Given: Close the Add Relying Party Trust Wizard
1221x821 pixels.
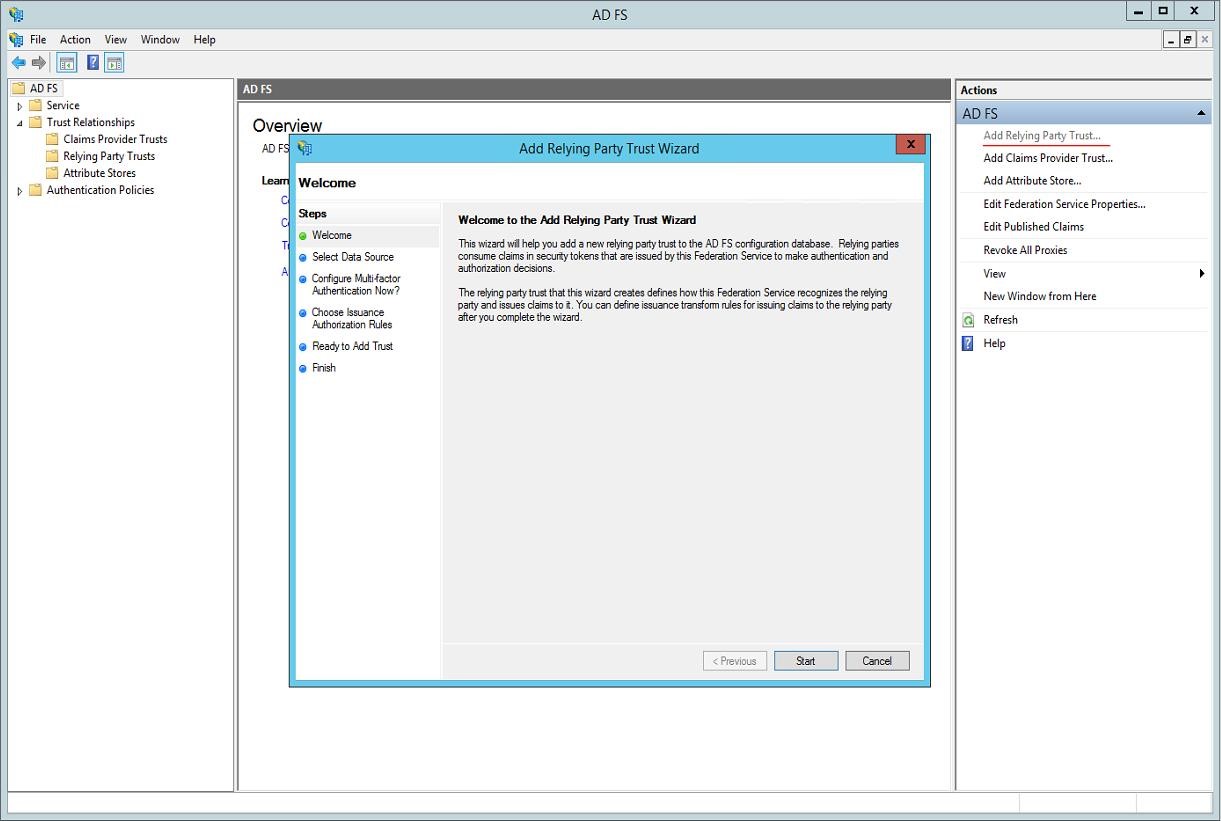Looking at the screenshot, I should 909,145.
